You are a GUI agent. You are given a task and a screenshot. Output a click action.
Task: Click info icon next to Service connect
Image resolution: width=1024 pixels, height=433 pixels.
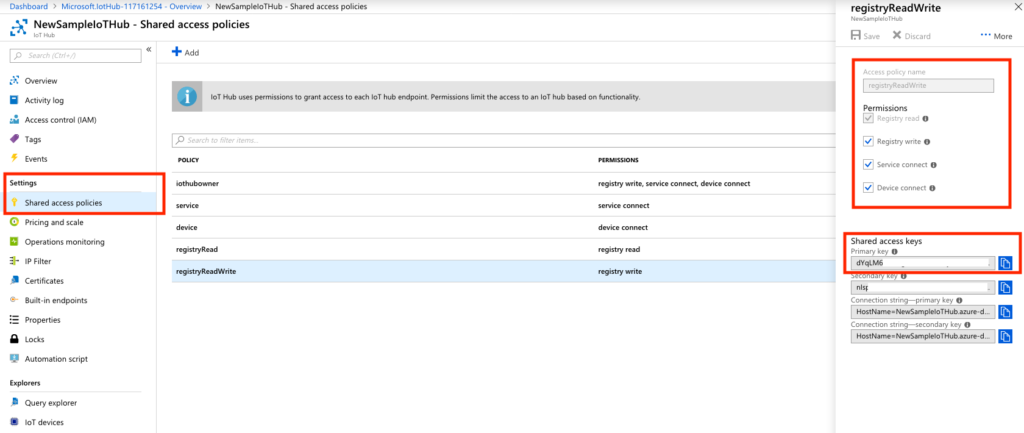click(933, 165)
